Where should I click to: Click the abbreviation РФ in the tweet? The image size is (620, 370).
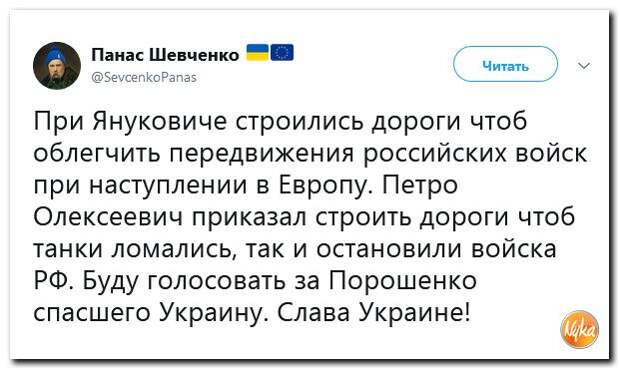click(53, 281)
